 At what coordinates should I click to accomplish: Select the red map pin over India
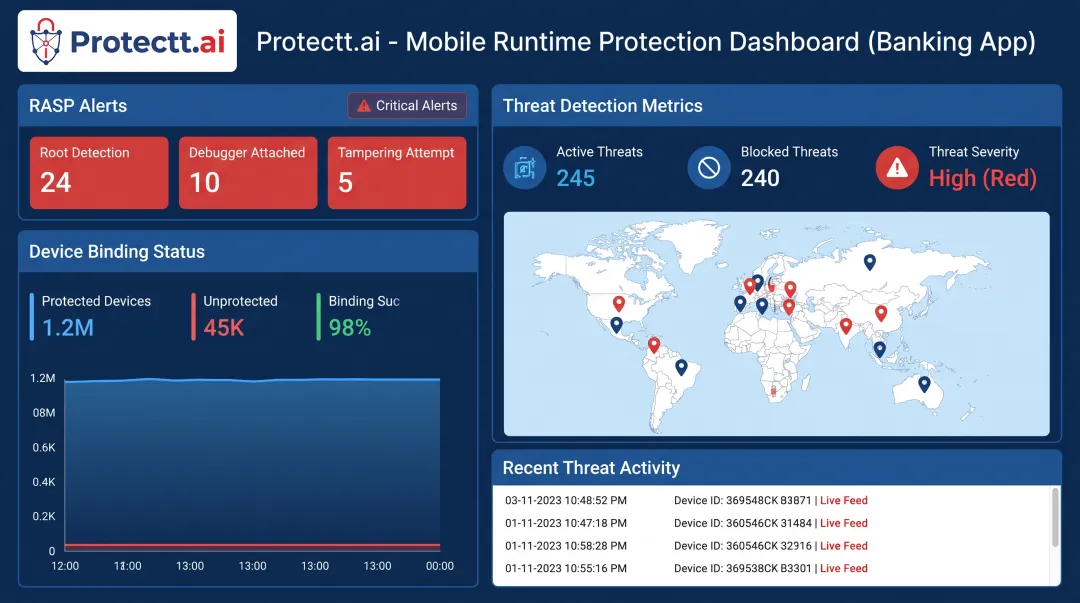coord(846,326)
